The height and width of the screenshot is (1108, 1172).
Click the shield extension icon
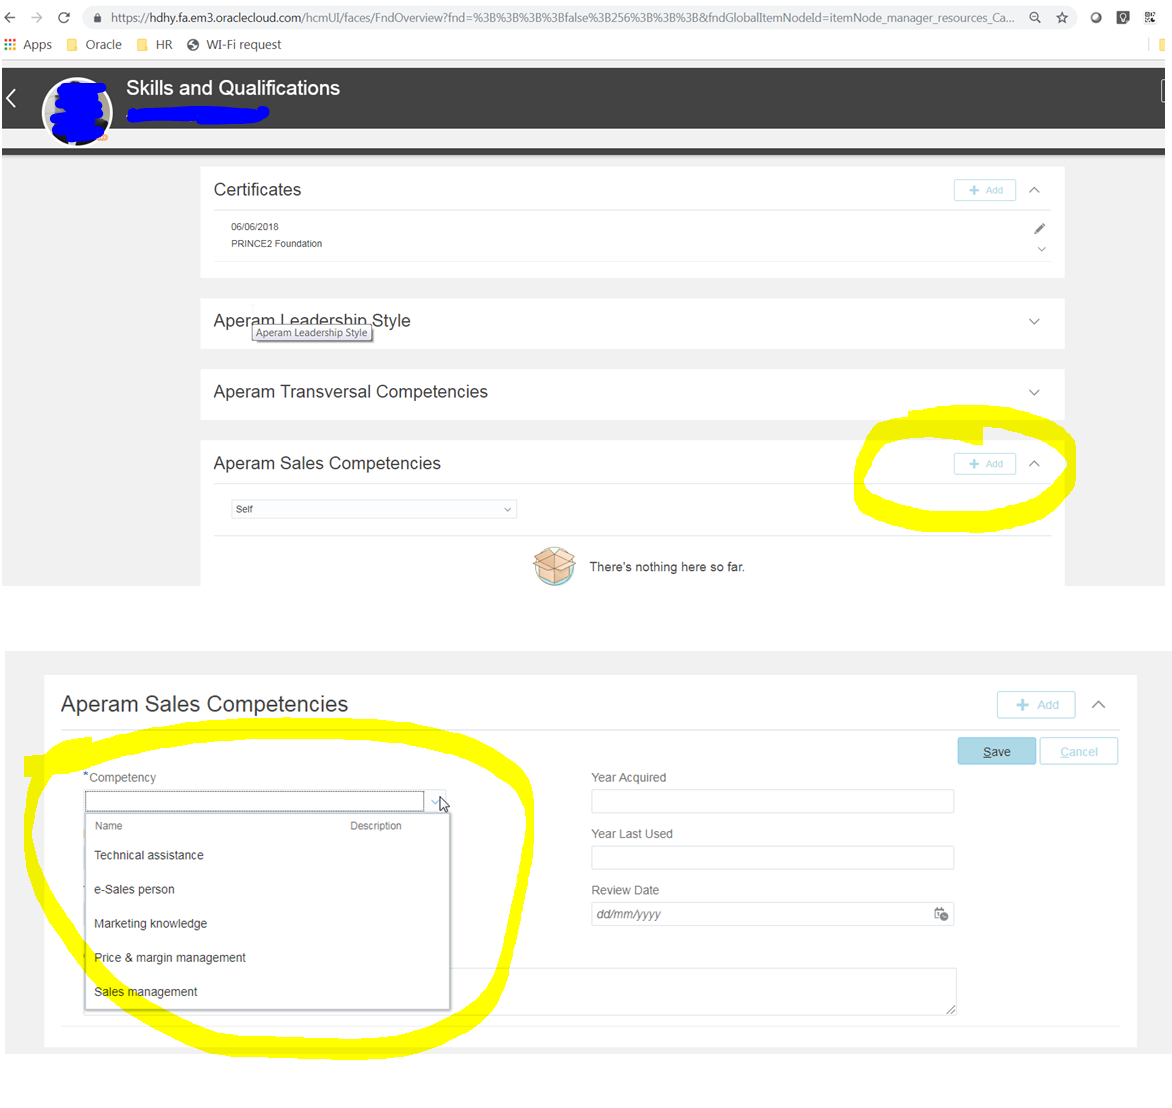[x=1123, y=17]
